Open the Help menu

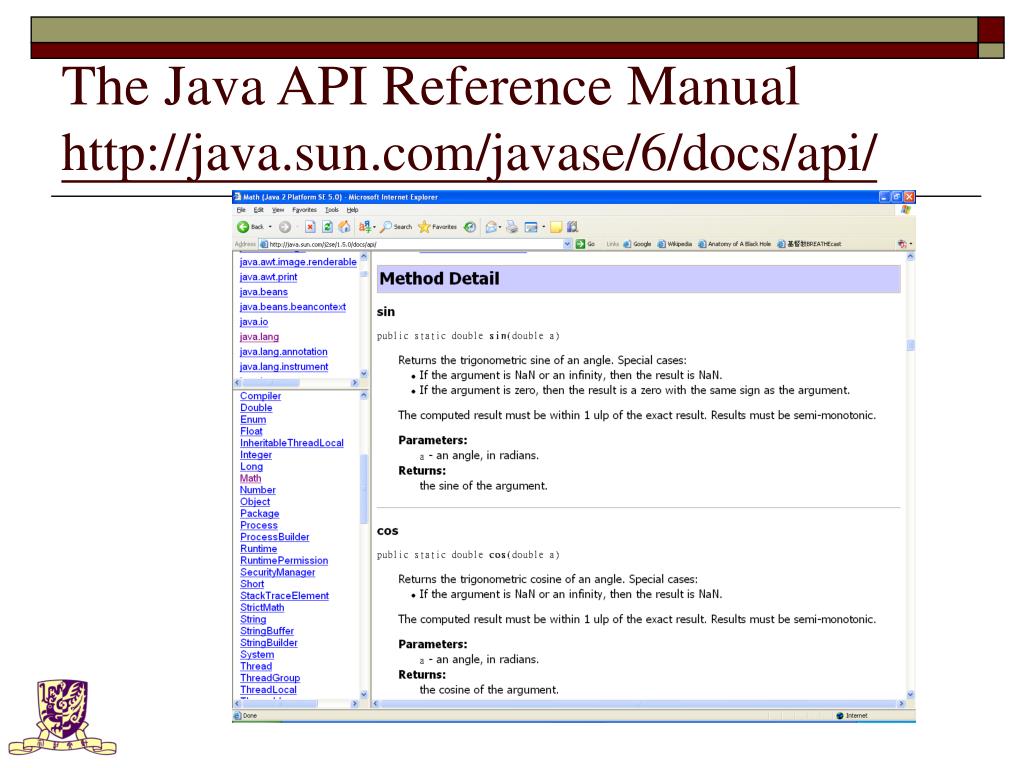tap(353, 210)
